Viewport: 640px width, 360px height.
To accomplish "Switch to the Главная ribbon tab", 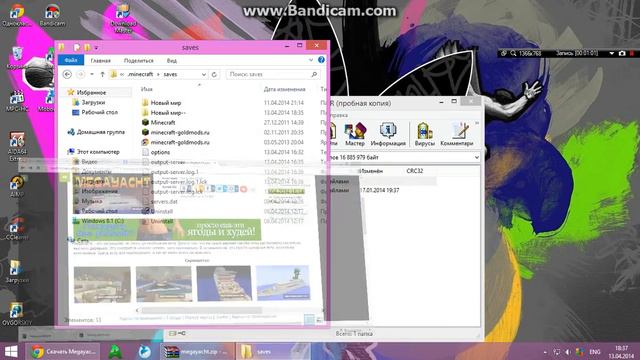I will click(x=101, y=60).
